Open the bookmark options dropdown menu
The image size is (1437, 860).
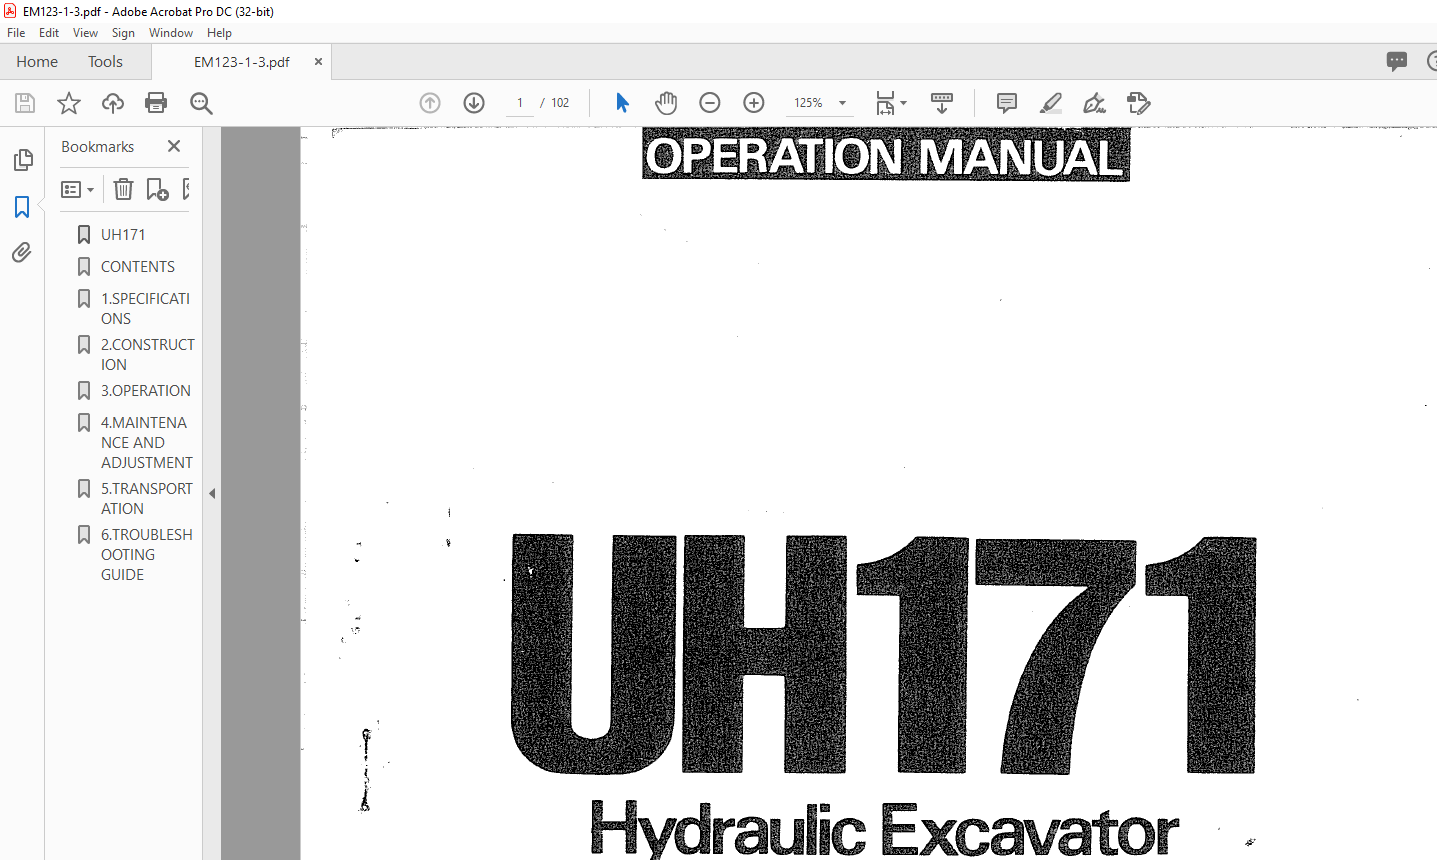tap(77, 189)
